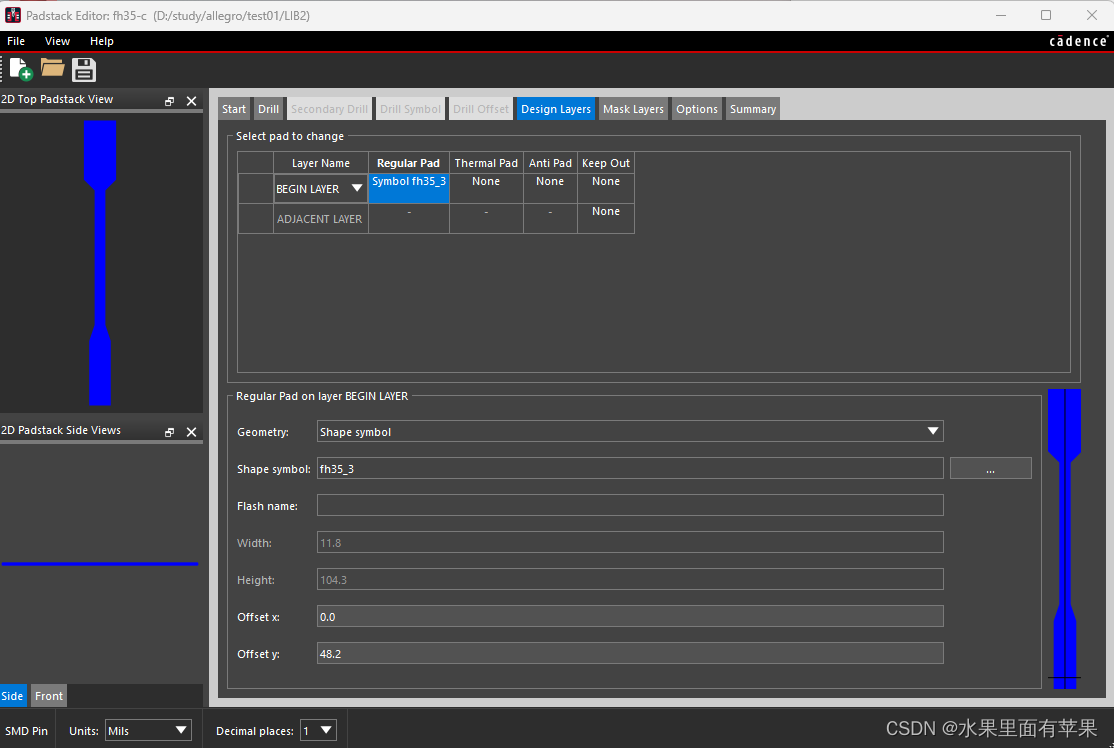
Task: Undock the 2D Top Padstack View panel
Action: click(170, 101)
